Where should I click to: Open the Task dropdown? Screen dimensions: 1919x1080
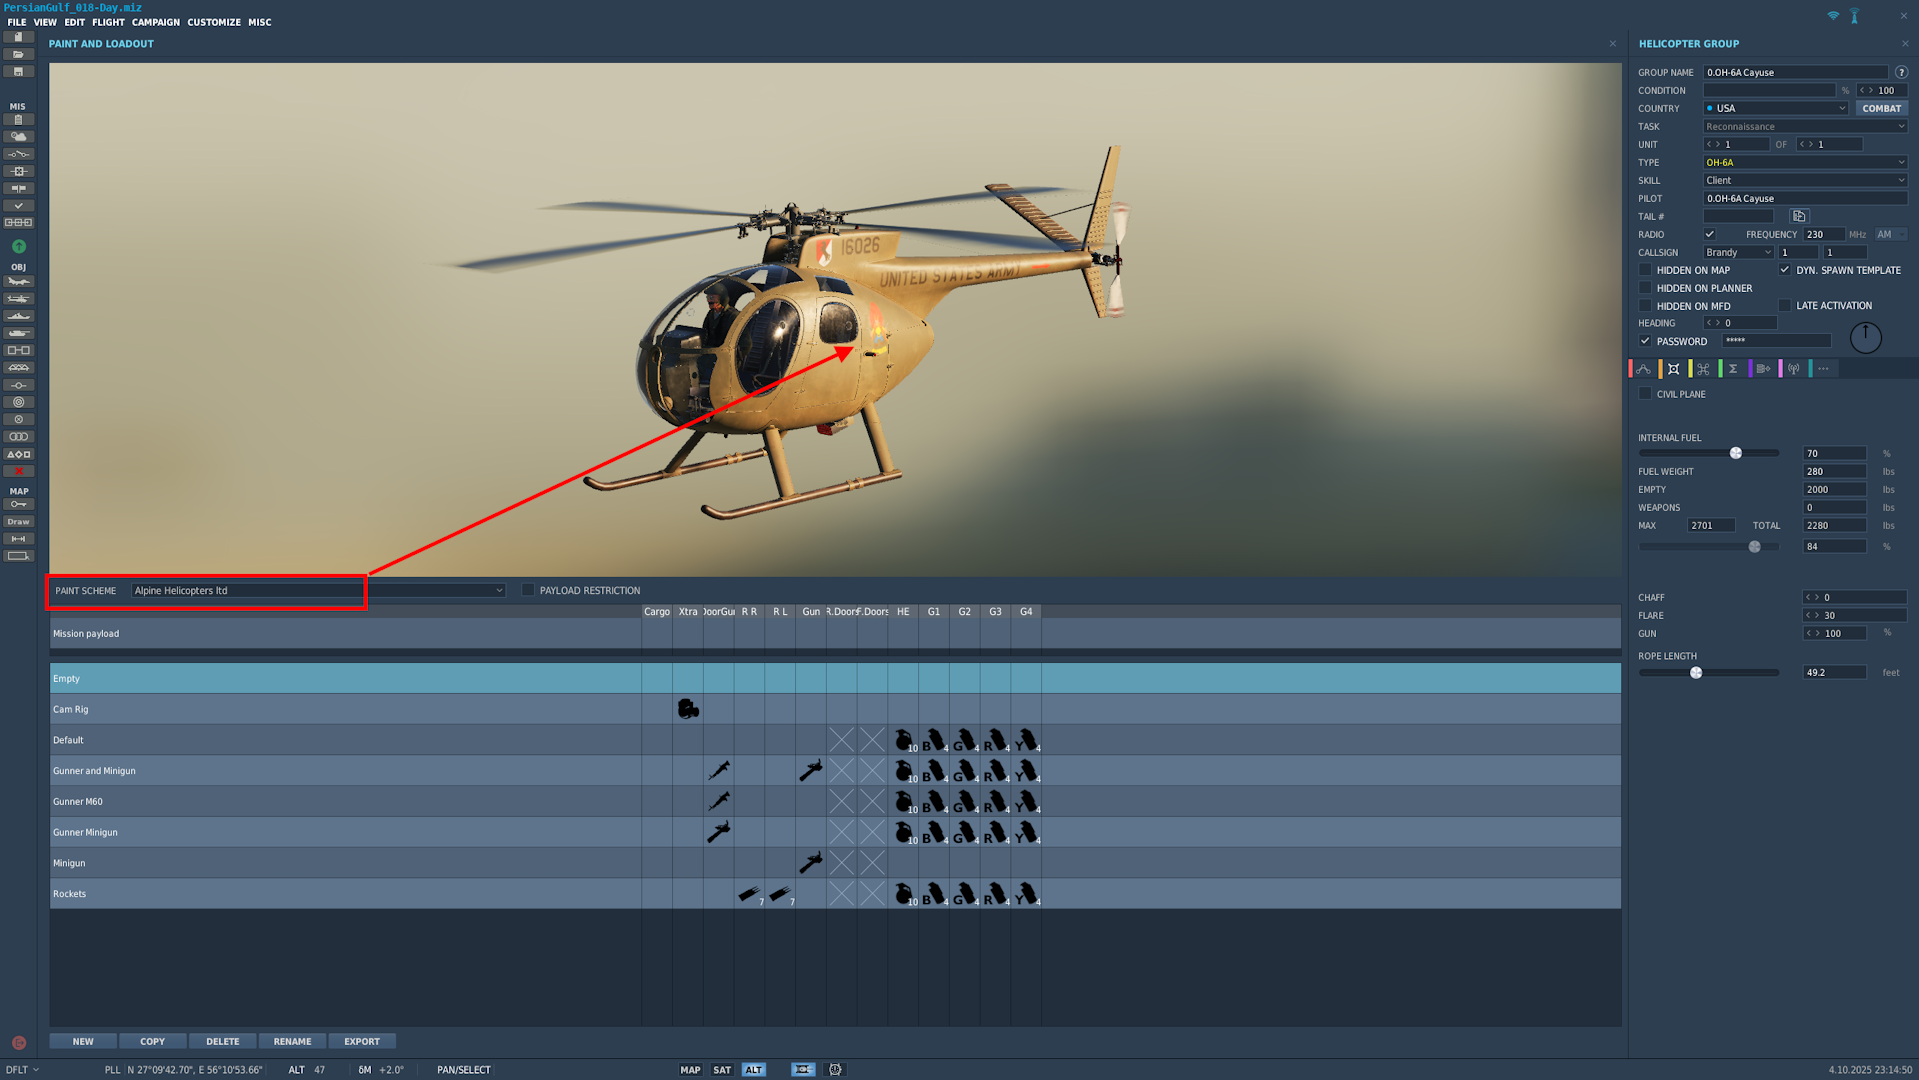(1805, 126)
